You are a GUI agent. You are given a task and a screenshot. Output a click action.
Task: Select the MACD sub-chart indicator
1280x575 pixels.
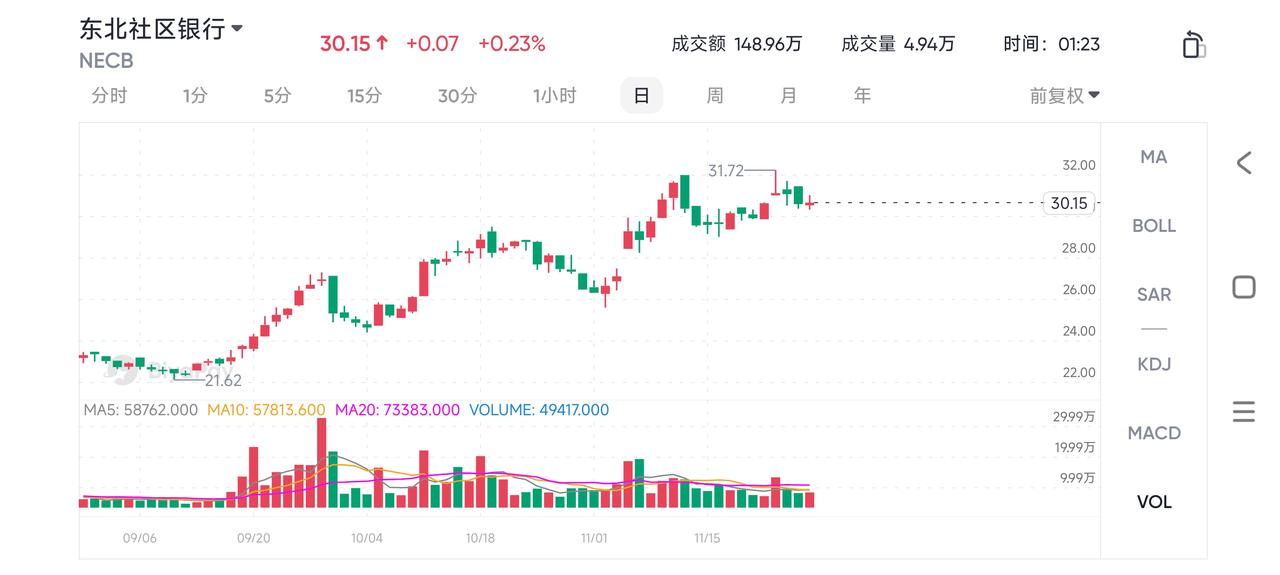(1154, 433)
